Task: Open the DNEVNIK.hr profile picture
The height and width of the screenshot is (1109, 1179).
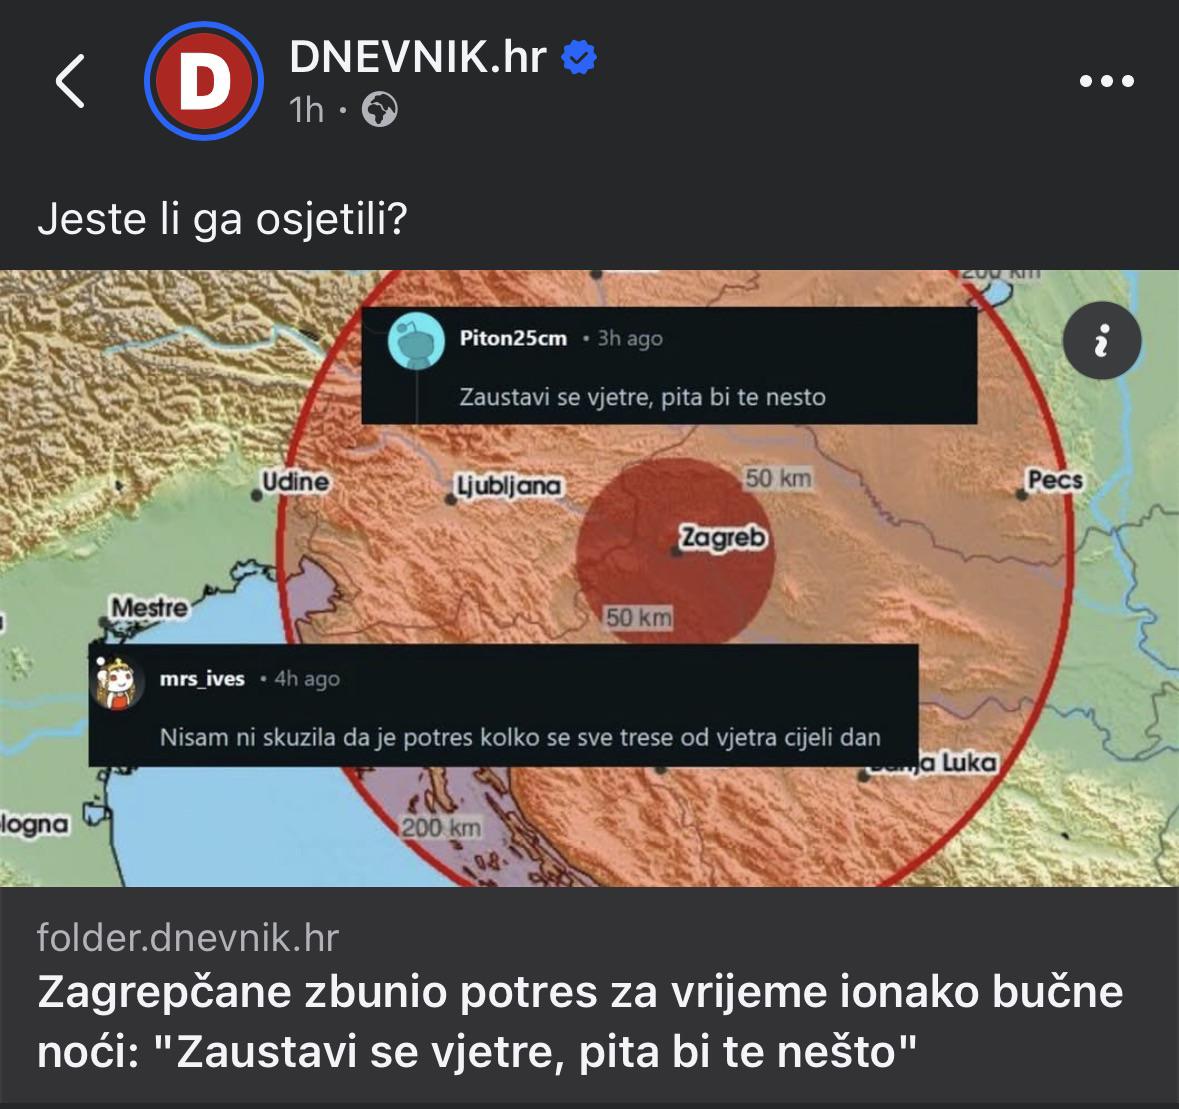Action: (x=204, y=80)
